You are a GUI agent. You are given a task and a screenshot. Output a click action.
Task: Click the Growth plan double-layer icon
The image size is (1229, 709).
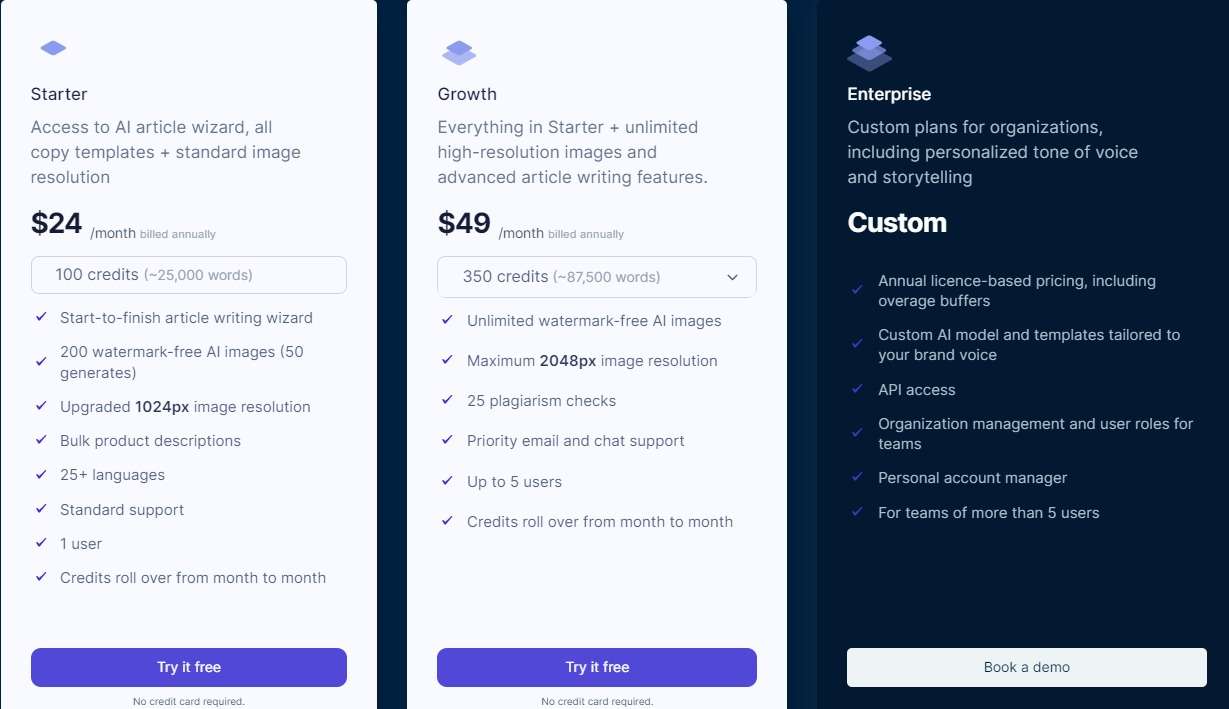pyautogui.click(x=459, y=52)
